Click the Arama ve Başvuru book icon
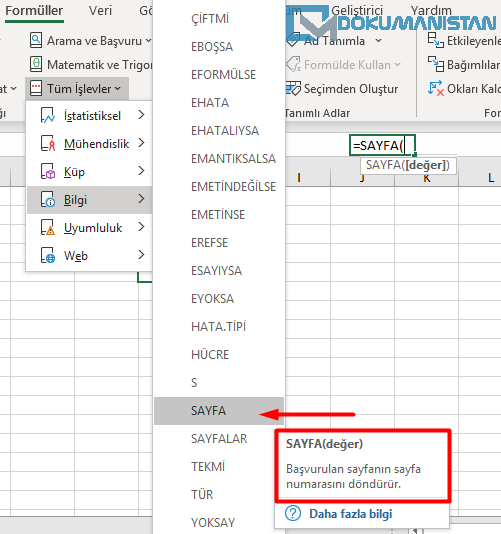The height and width of the screenshot is (534, 501). click(36, 40)
